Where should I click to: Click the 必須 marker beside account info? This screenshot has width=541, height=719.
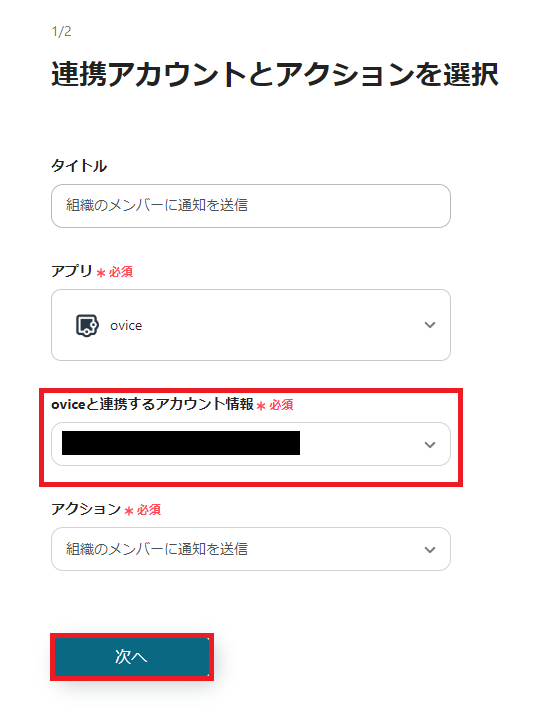(x=281, y=405)
